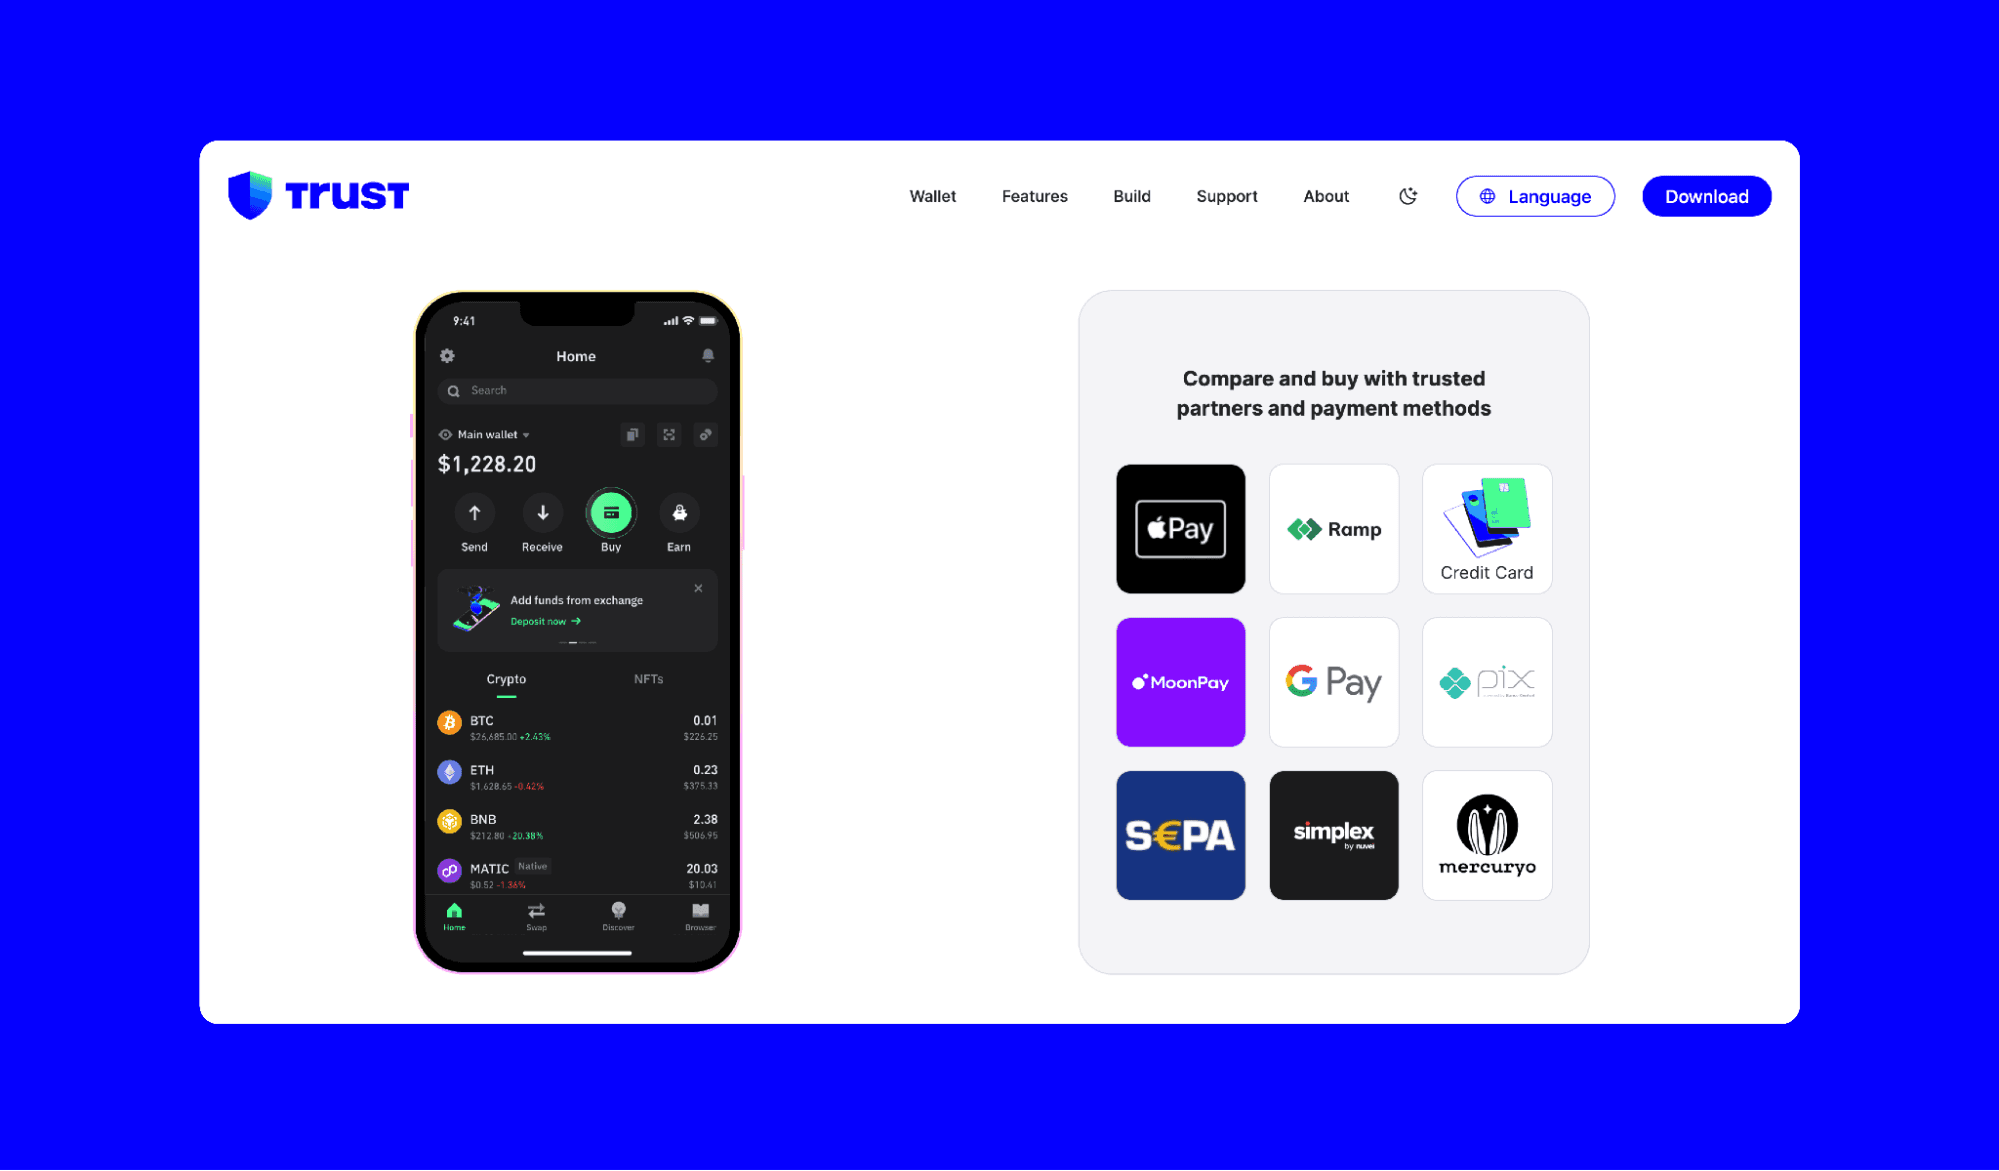Click the Download button
This screenshot has height=1171, width=1999.
(x=1706, y=195)
